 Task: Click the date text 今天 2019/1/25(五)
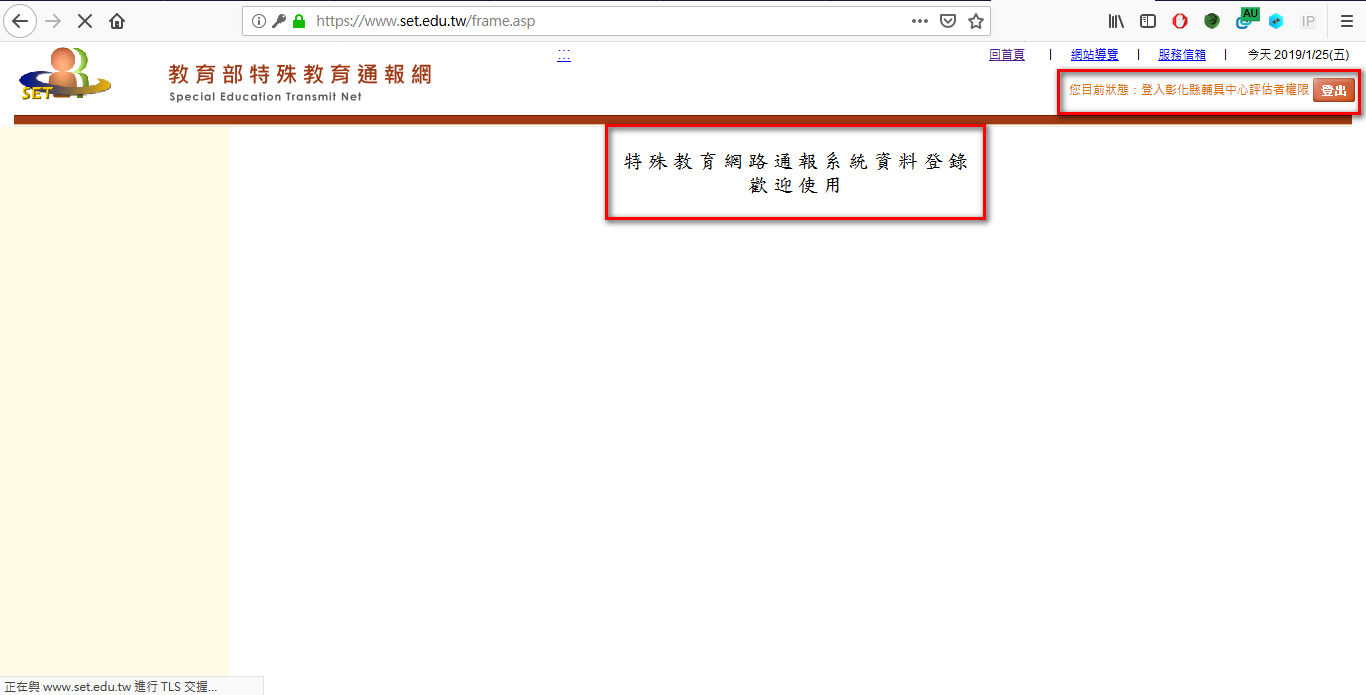point(1298,55)
